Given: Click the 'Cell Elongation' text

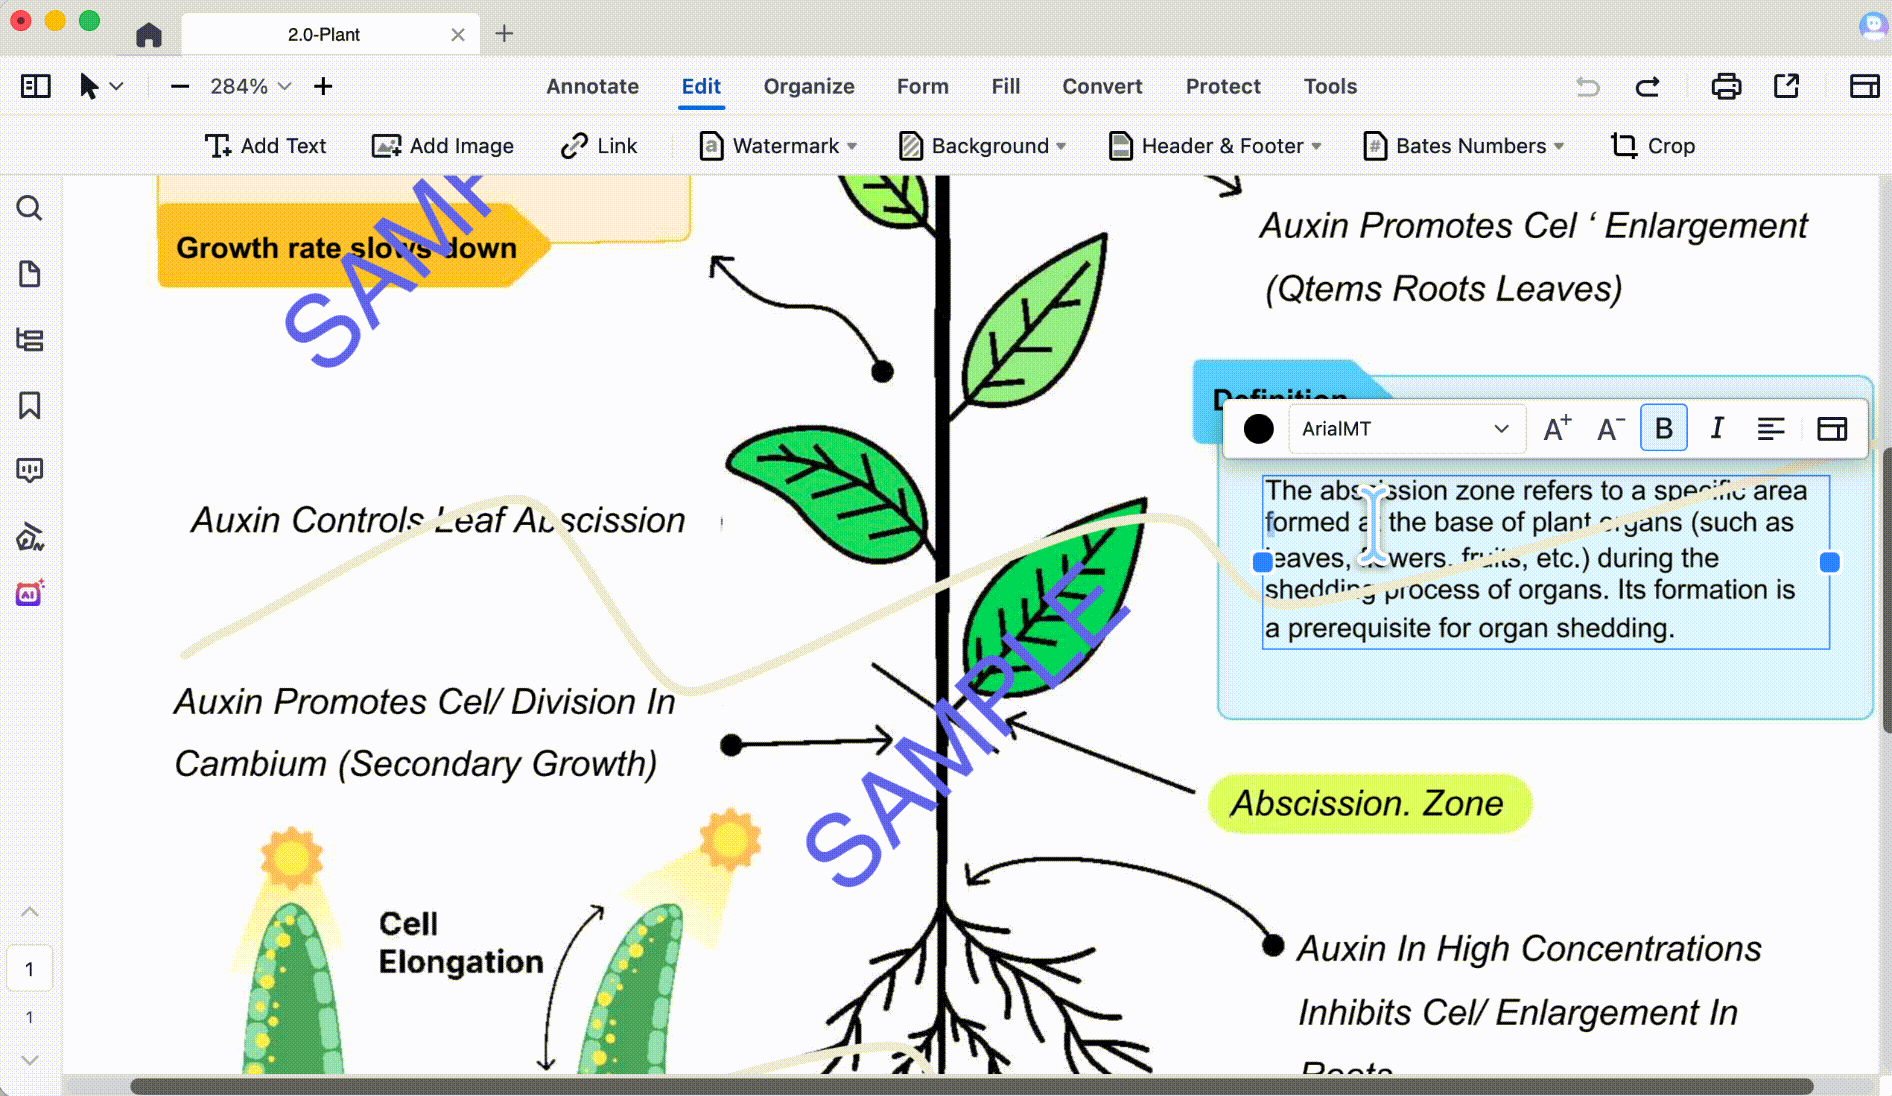Looking at the screenshot, I should (460, 942).
